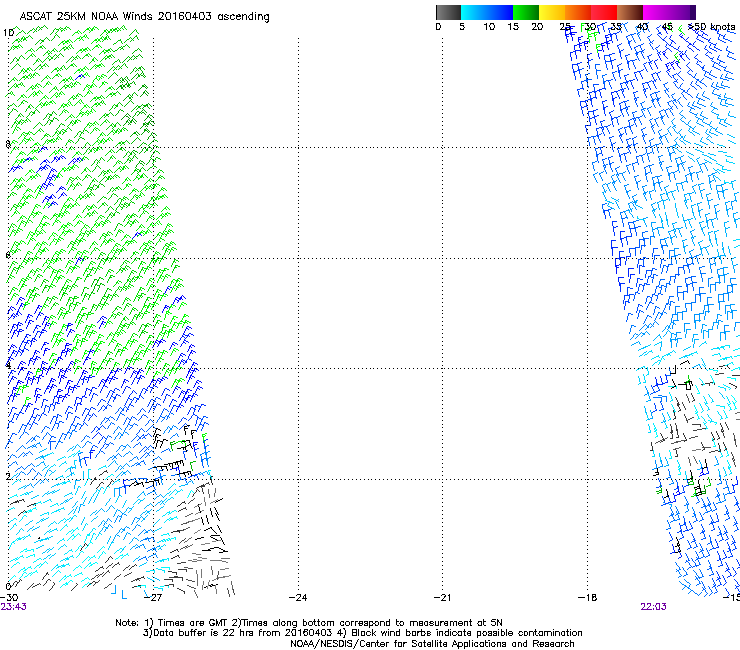Click the '15' label under the color bar

[513, 27]
